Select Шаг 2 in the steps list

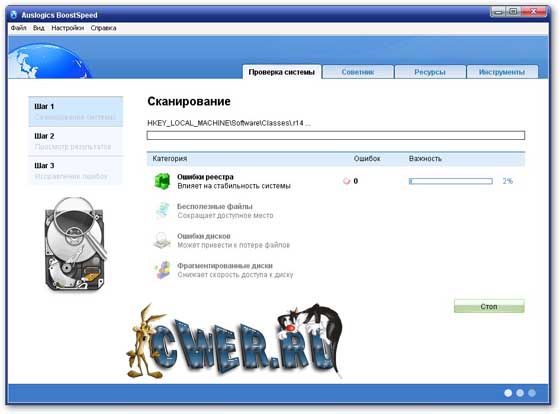tap(75, 141)
